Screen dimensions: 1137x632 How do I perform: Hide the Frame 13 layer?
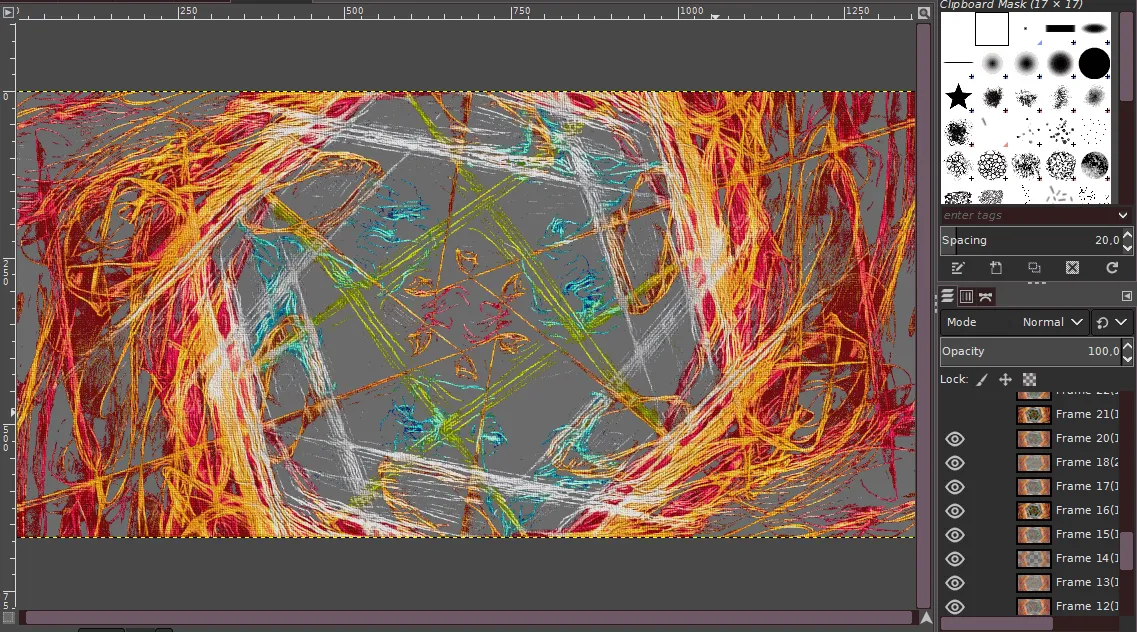pos(955,582)
